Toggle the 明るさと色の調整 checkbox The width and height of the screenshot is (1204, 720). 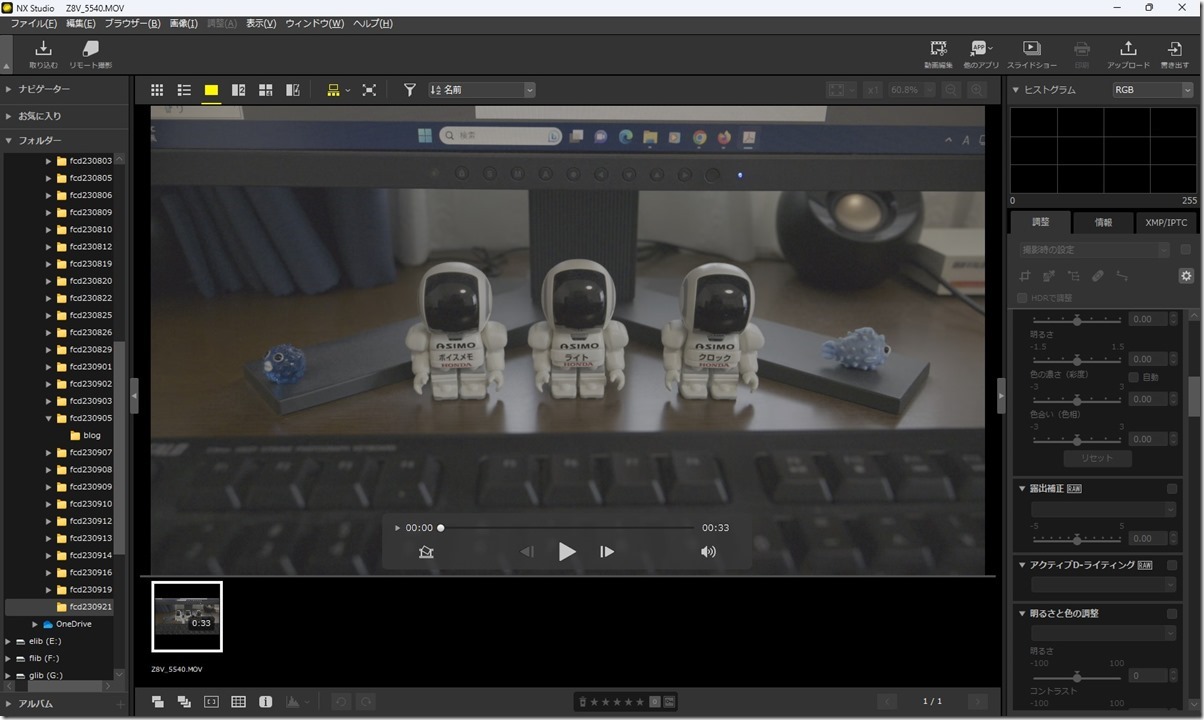(1172, 613)
